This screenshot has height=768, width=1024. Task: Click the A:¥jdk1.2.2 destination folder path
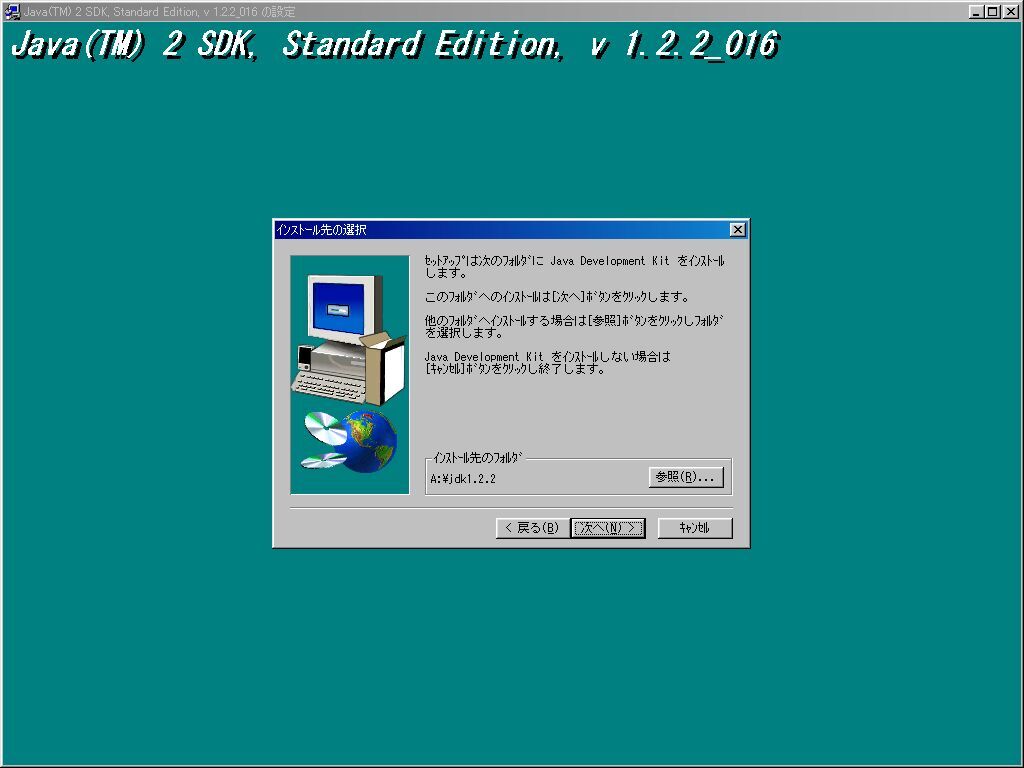[463, 479]
